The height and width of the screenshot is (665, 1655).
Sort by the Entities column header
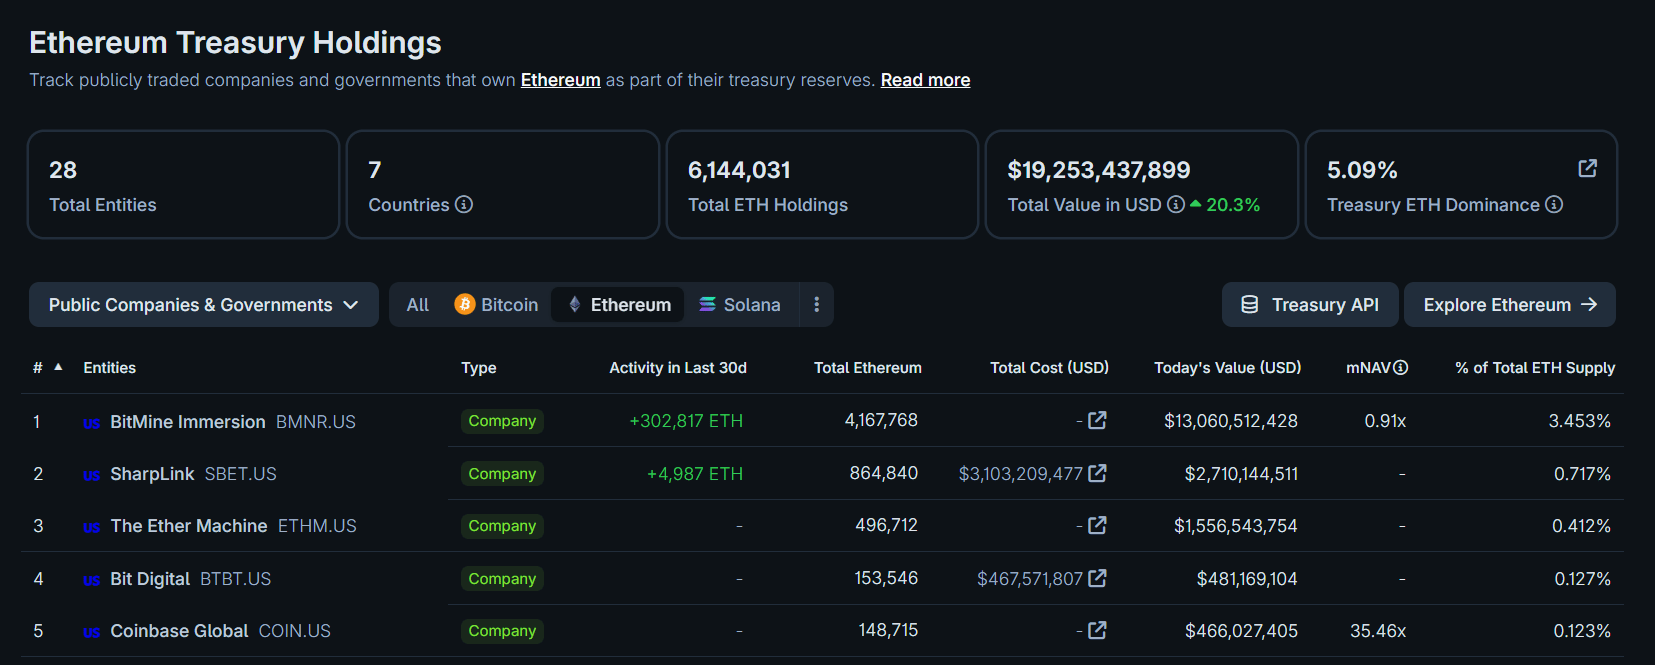pos(110,368)
